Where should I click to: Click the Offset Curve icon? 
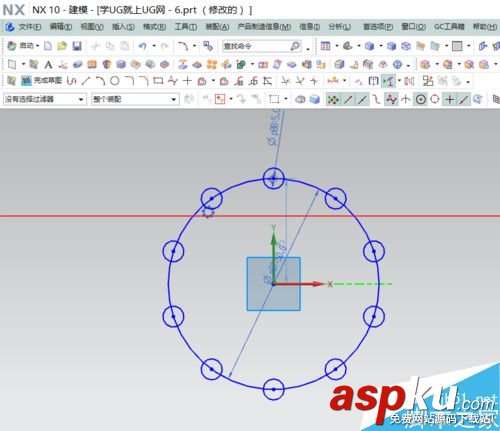[201, 81]
